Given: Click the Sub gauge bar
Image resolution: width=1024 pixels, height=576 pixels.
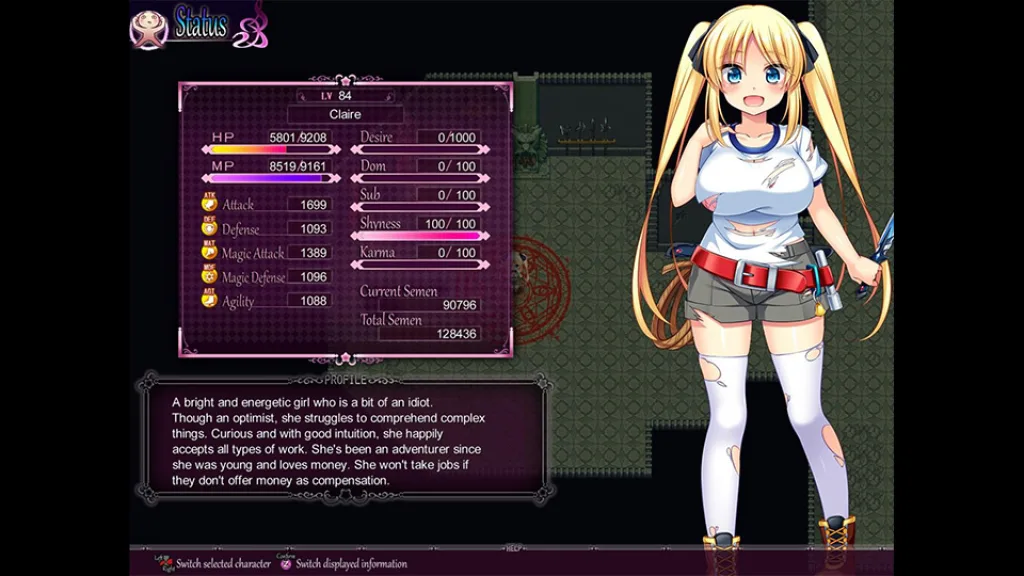Looking at the screenshot, I should click(420, 207).
